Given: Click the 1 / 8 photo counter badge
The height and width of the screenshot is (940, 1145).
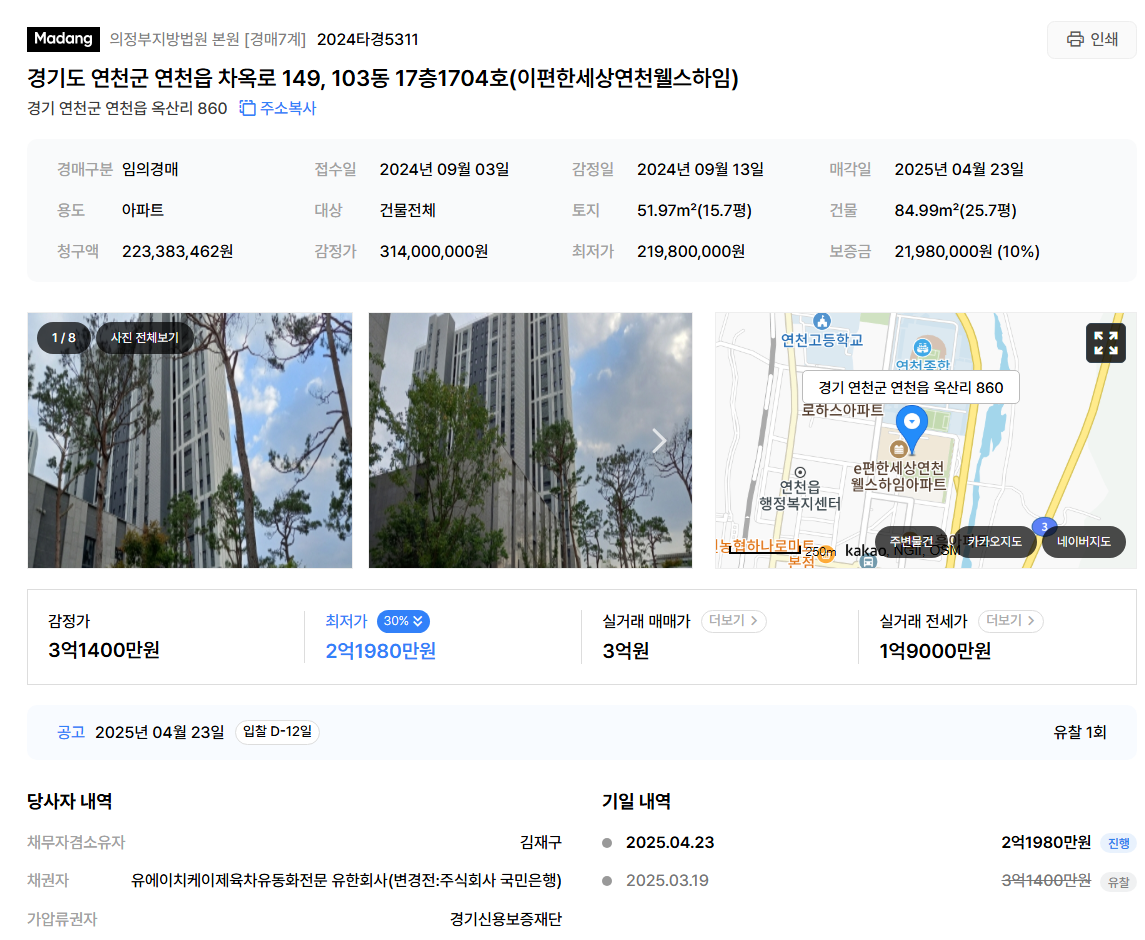Looking at the screenshot, I should coord(64,337).
